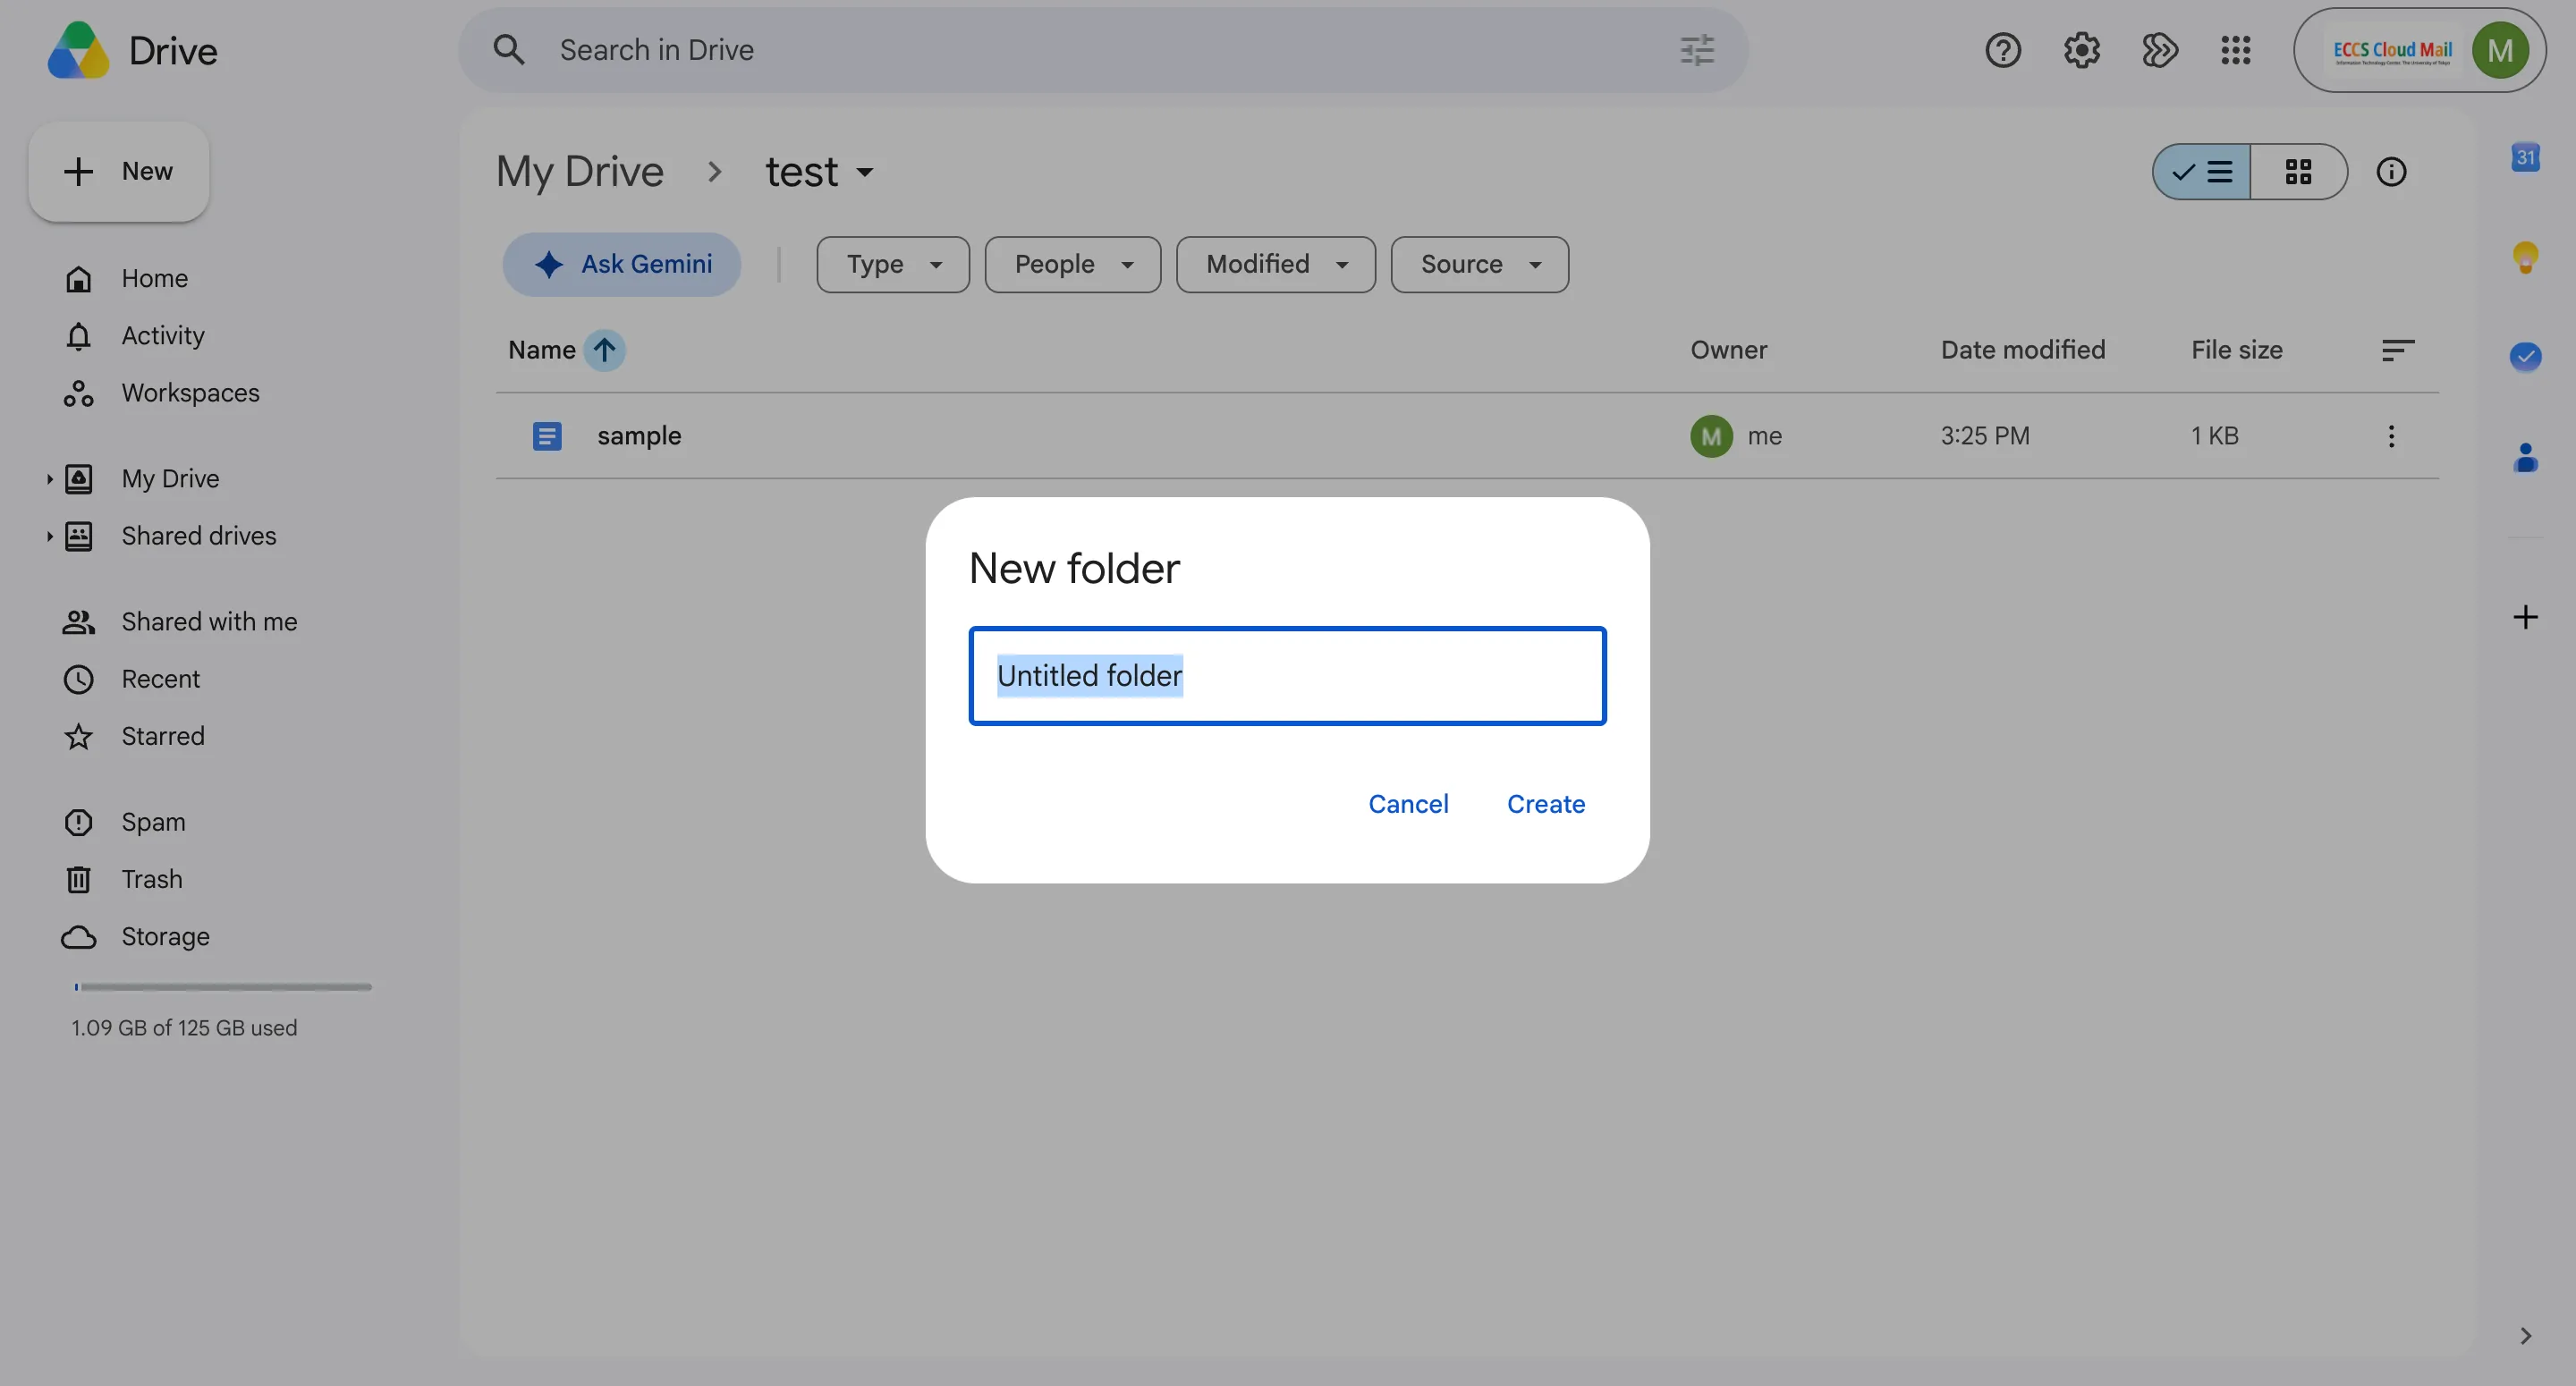Open Trash in sidebar

[x=151, y=879]
